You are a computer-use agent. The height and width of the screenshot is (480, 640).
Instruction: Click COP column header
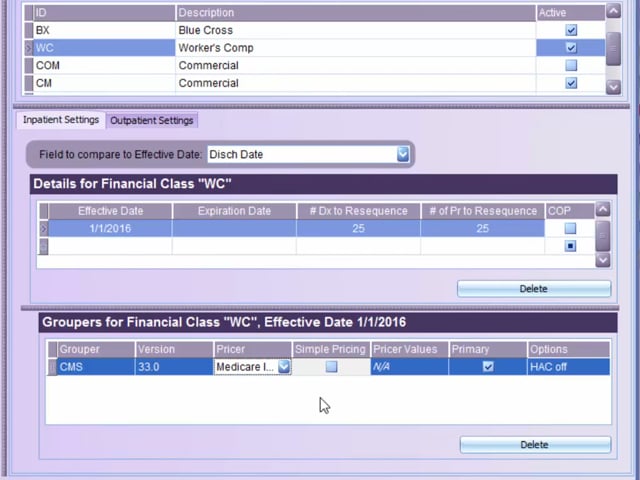(570, 211)
